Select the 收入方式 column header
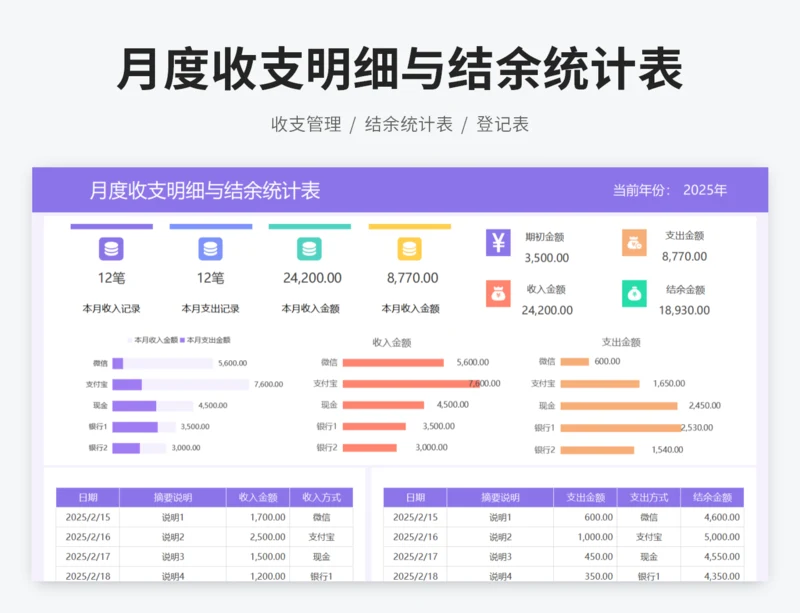 tap(321, 498)
